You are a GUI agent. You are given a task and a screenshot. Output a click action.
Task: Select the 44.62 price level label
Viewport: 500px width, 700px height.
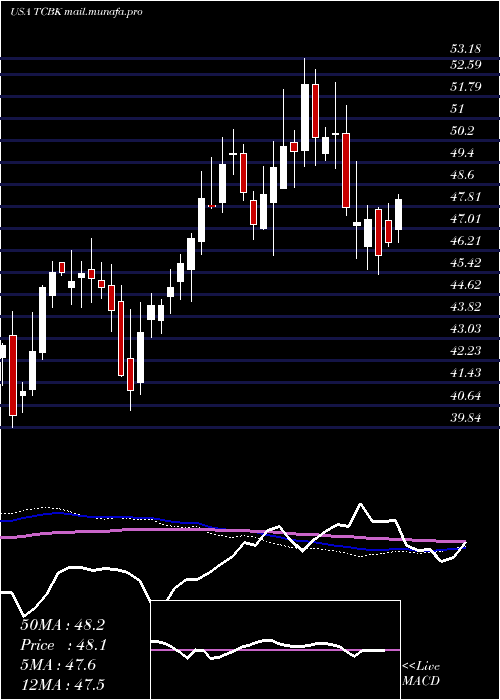(465, 285)
